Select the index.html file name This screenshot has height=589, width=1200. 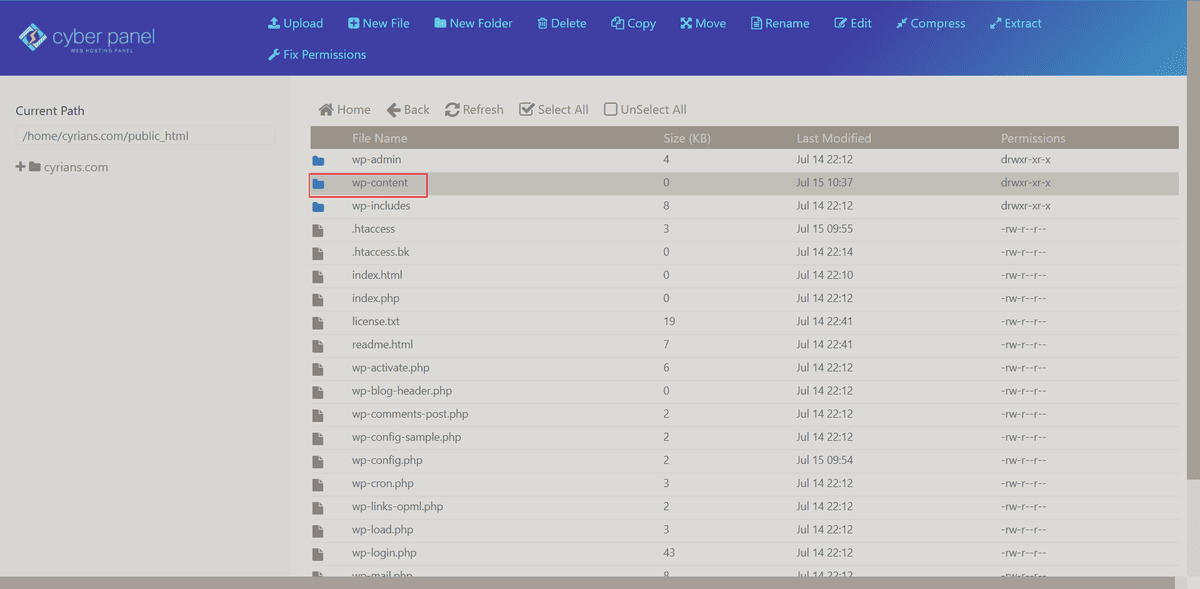(377, 275)
